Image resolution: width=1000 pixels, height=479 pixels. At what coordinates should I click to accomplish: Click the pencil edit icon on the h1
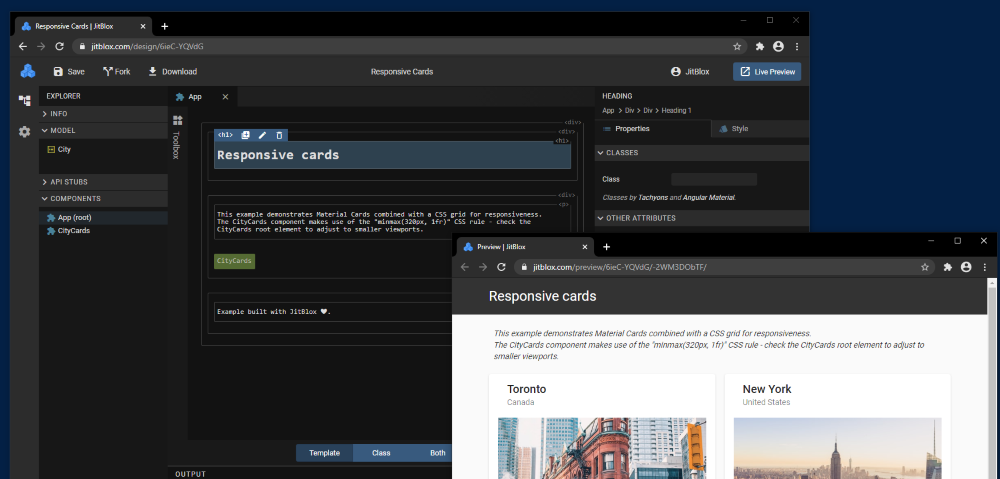tap(262, 135)
